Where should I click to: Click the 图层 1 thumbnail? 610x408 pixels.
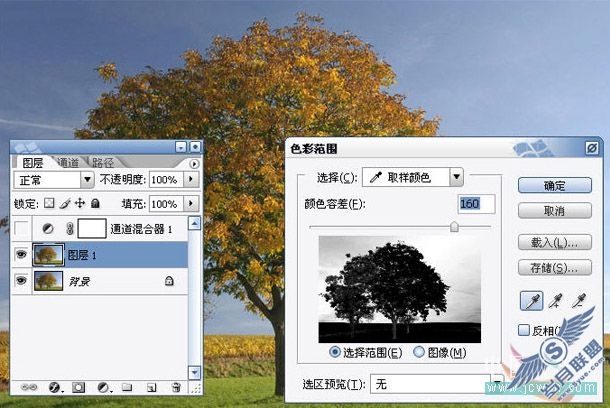pyautogui.click(x=48, y=255)
